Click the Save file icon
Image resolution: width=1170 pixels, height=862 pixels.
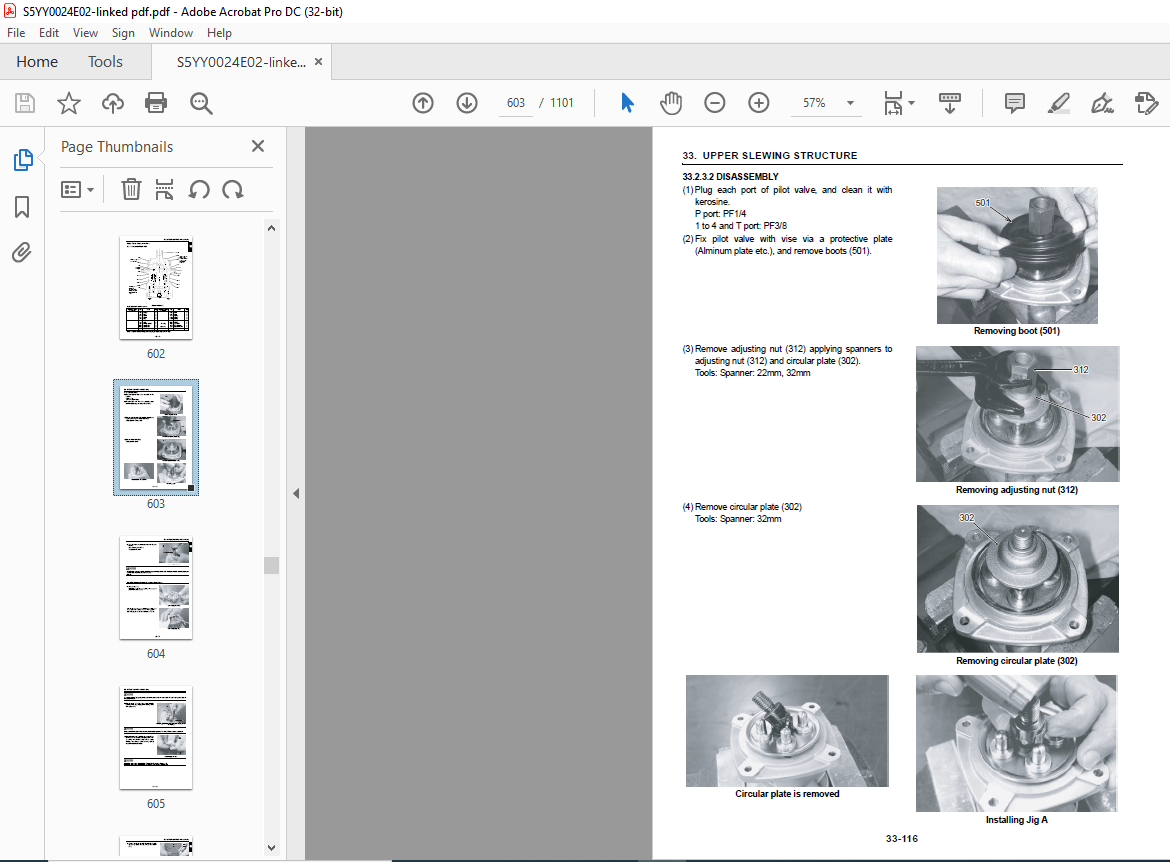(x=25, y=103)
